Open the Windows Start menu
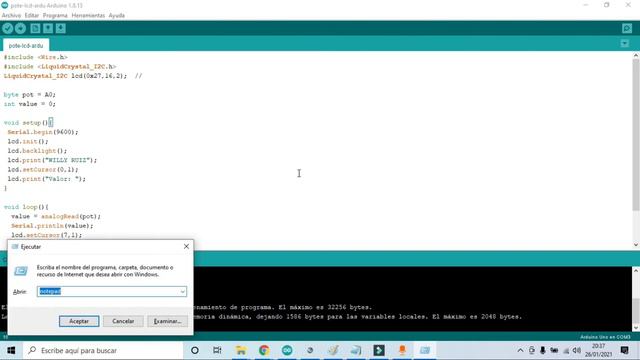The height and width of the screenshot is (360, 640). pos(11,350)
